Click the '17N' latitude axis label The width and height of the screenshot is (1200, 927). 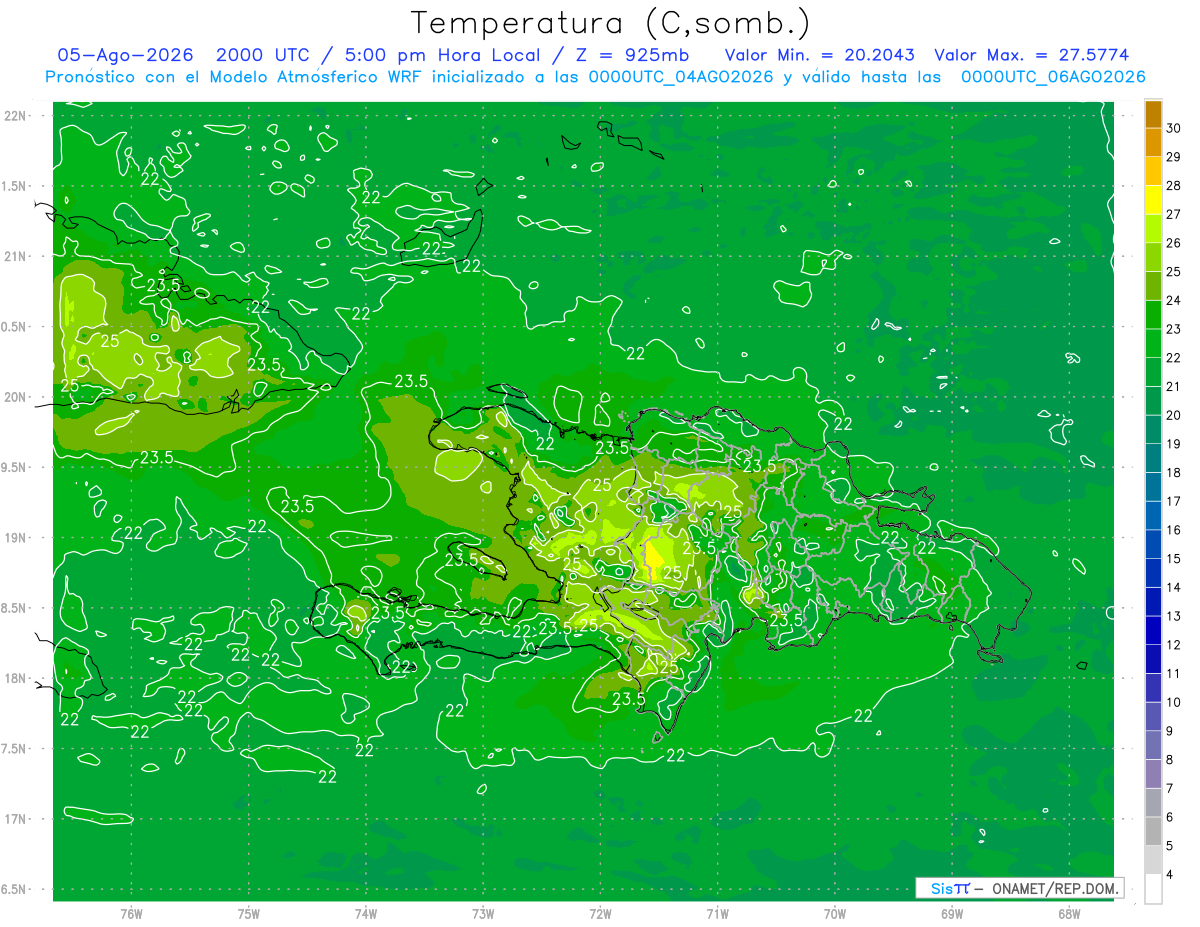16,819
